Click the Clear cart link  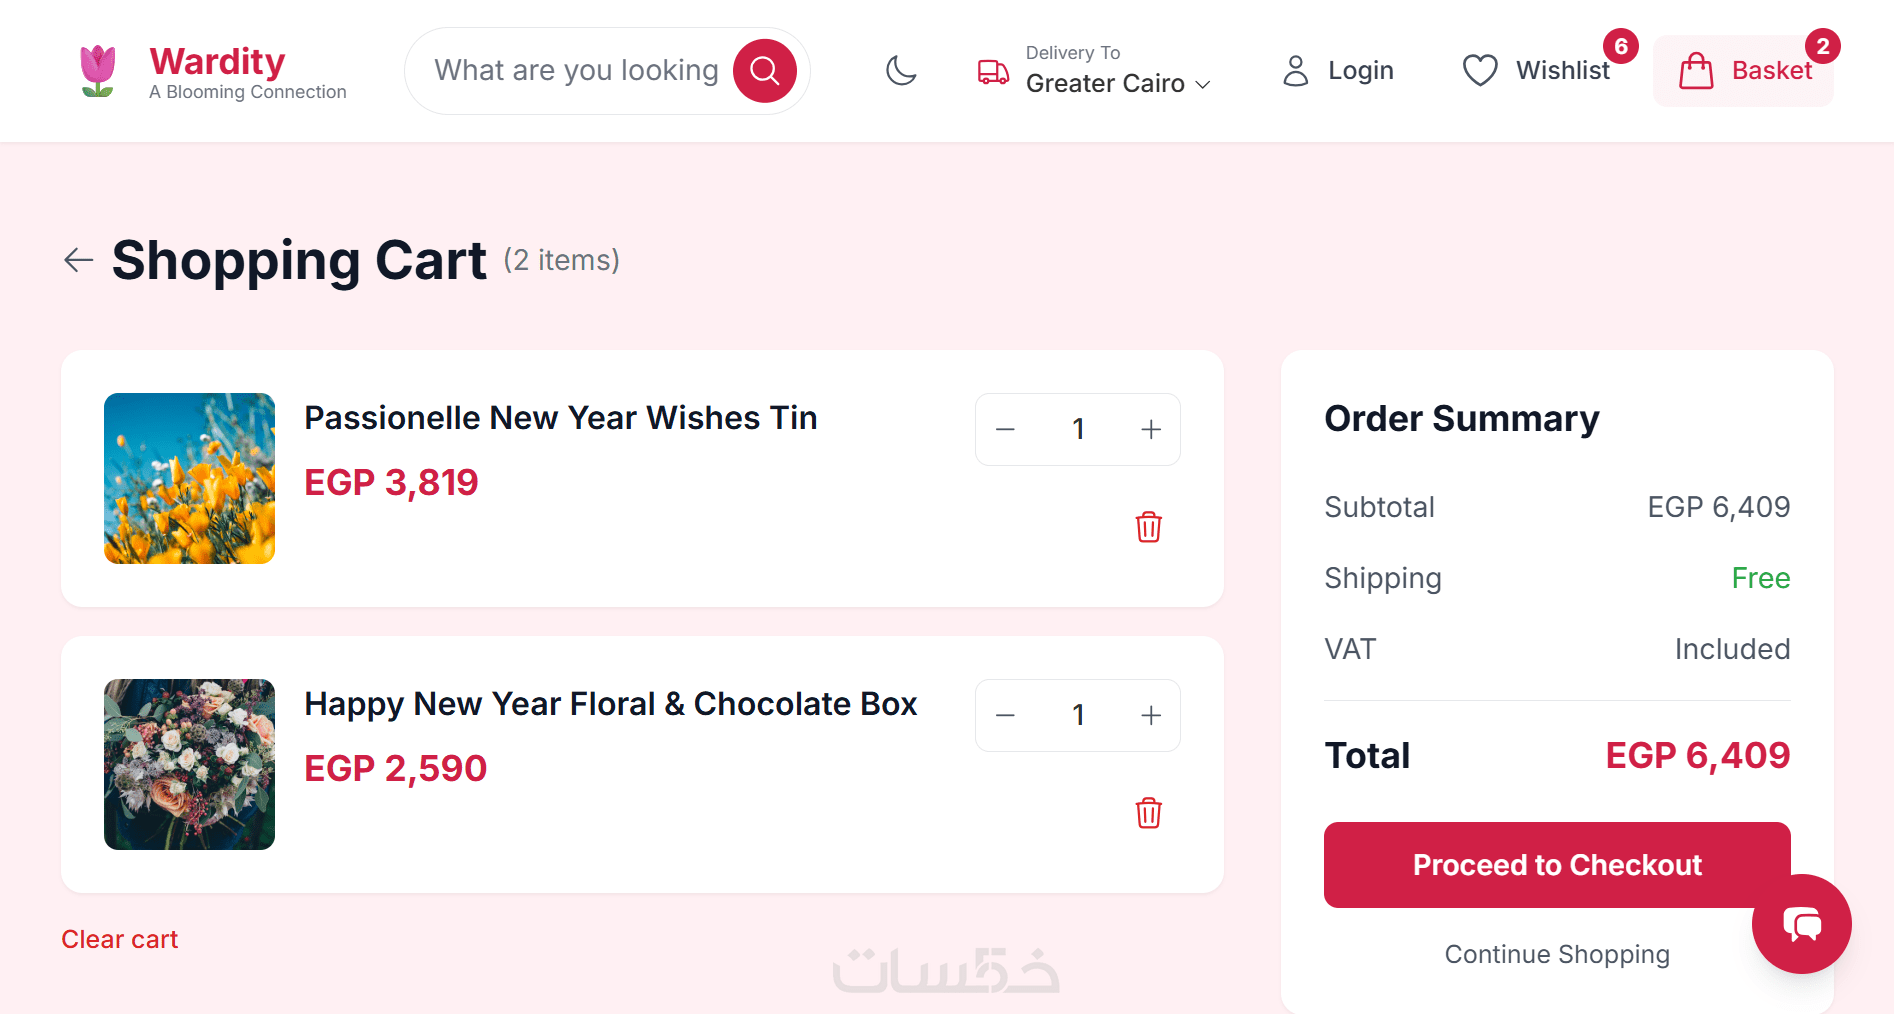click(x=120, y=939)
